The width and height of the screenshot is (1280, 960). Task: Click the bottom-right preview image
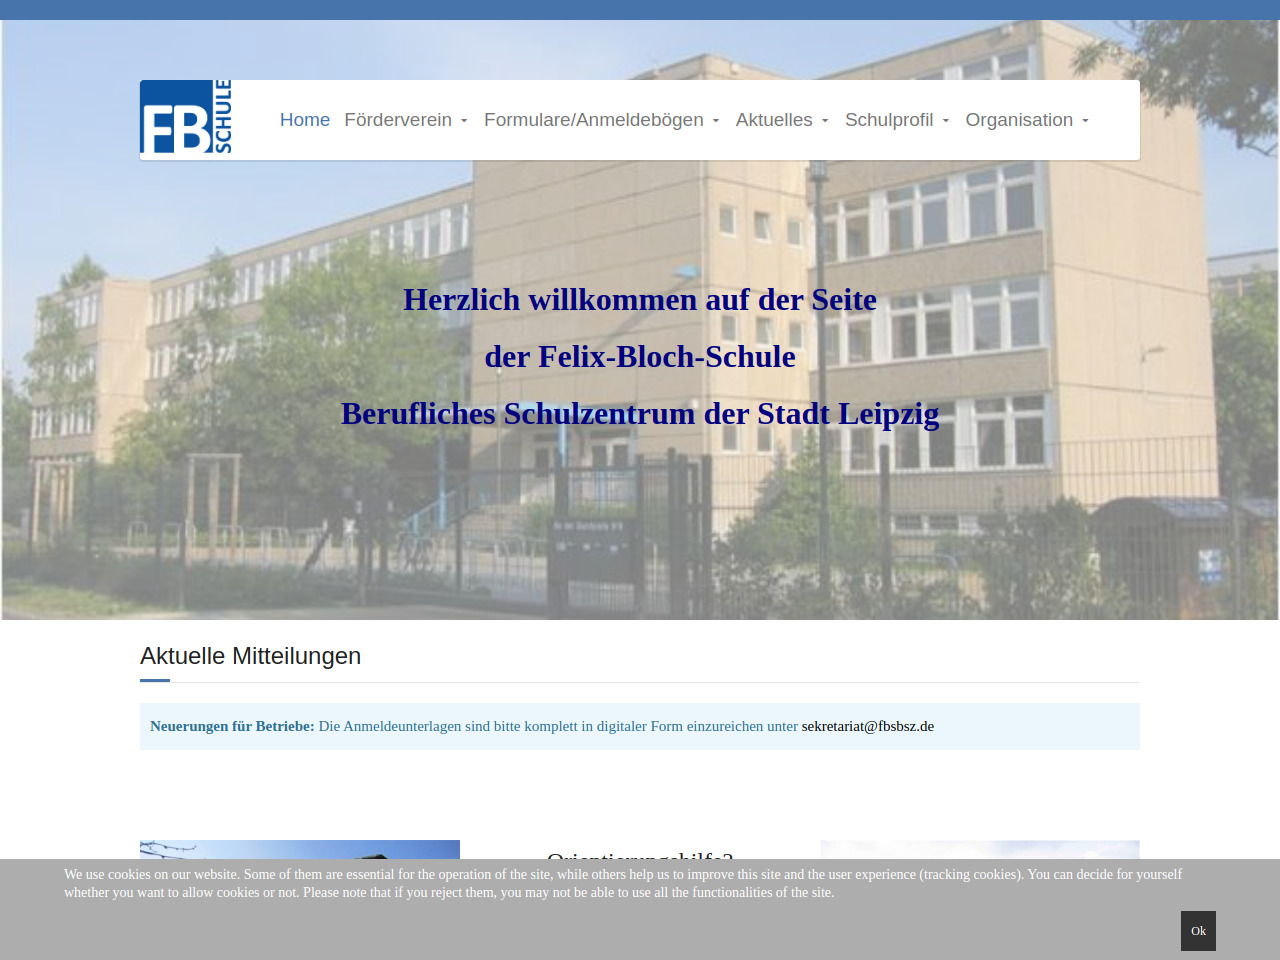click(979, 849)
